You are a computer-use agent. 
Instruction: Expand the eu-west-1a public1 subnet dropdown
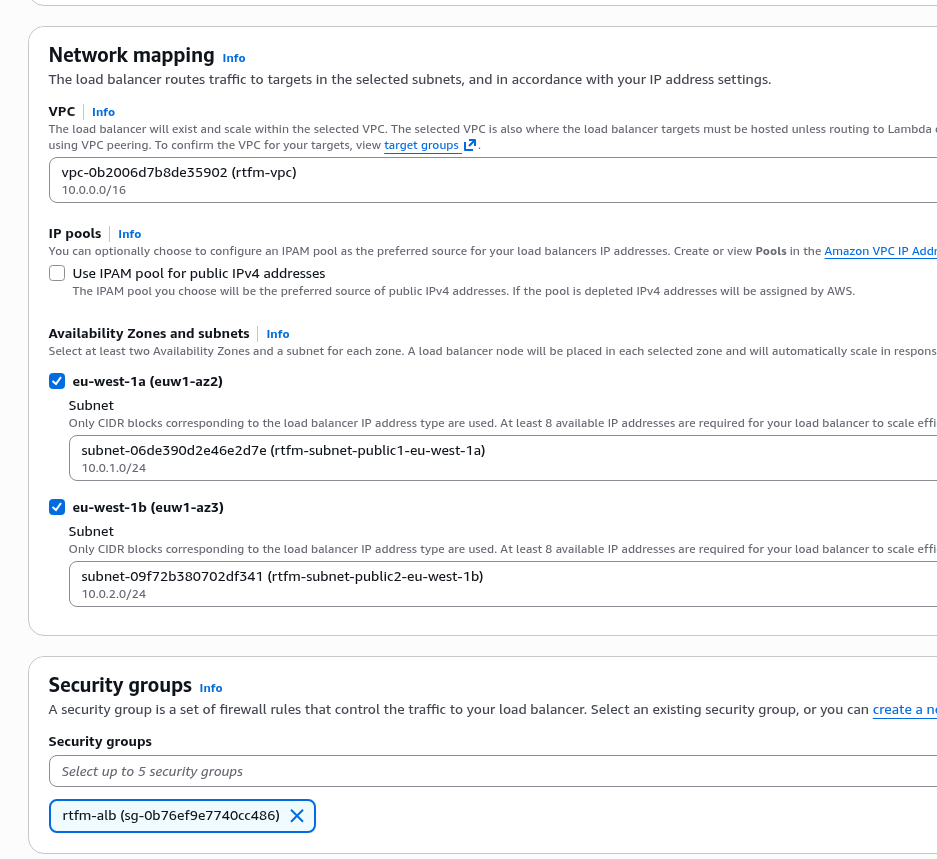[x=500, y=458]
